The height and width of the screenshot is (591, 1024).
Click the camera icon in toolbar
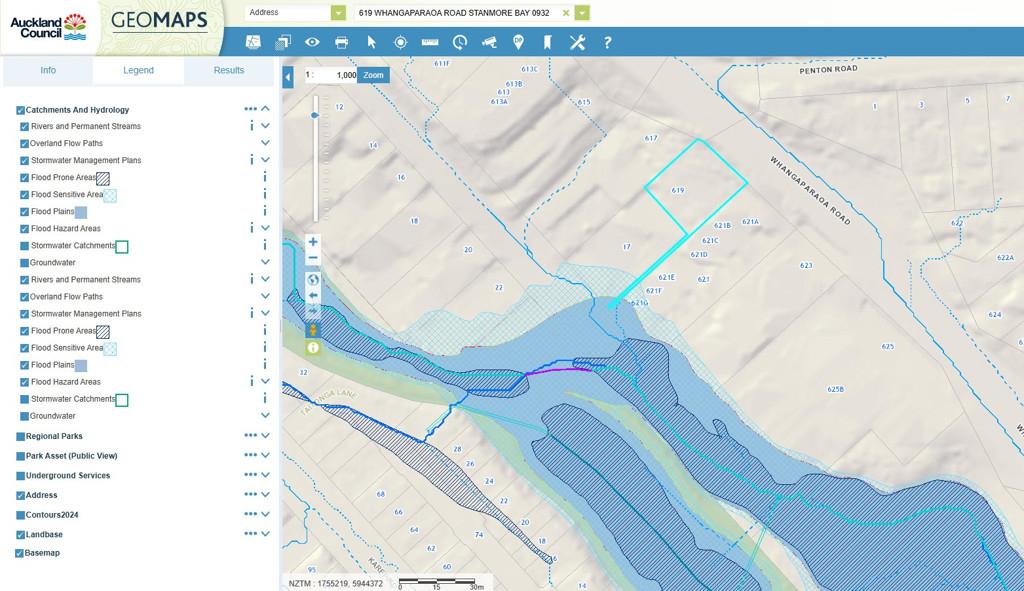(x=489, y=42)
